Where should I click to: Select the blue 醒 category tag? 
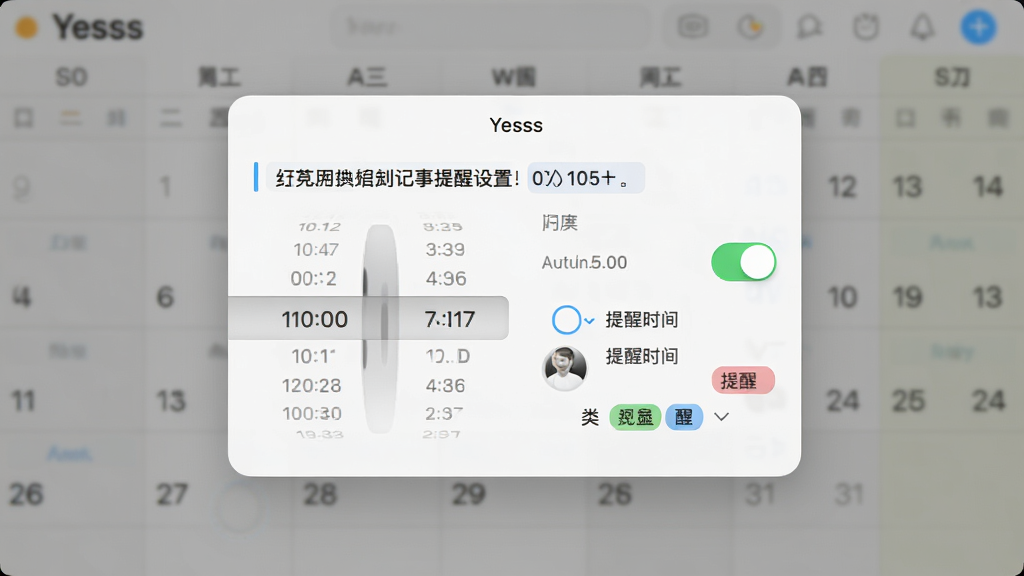[x=684, y=417]
